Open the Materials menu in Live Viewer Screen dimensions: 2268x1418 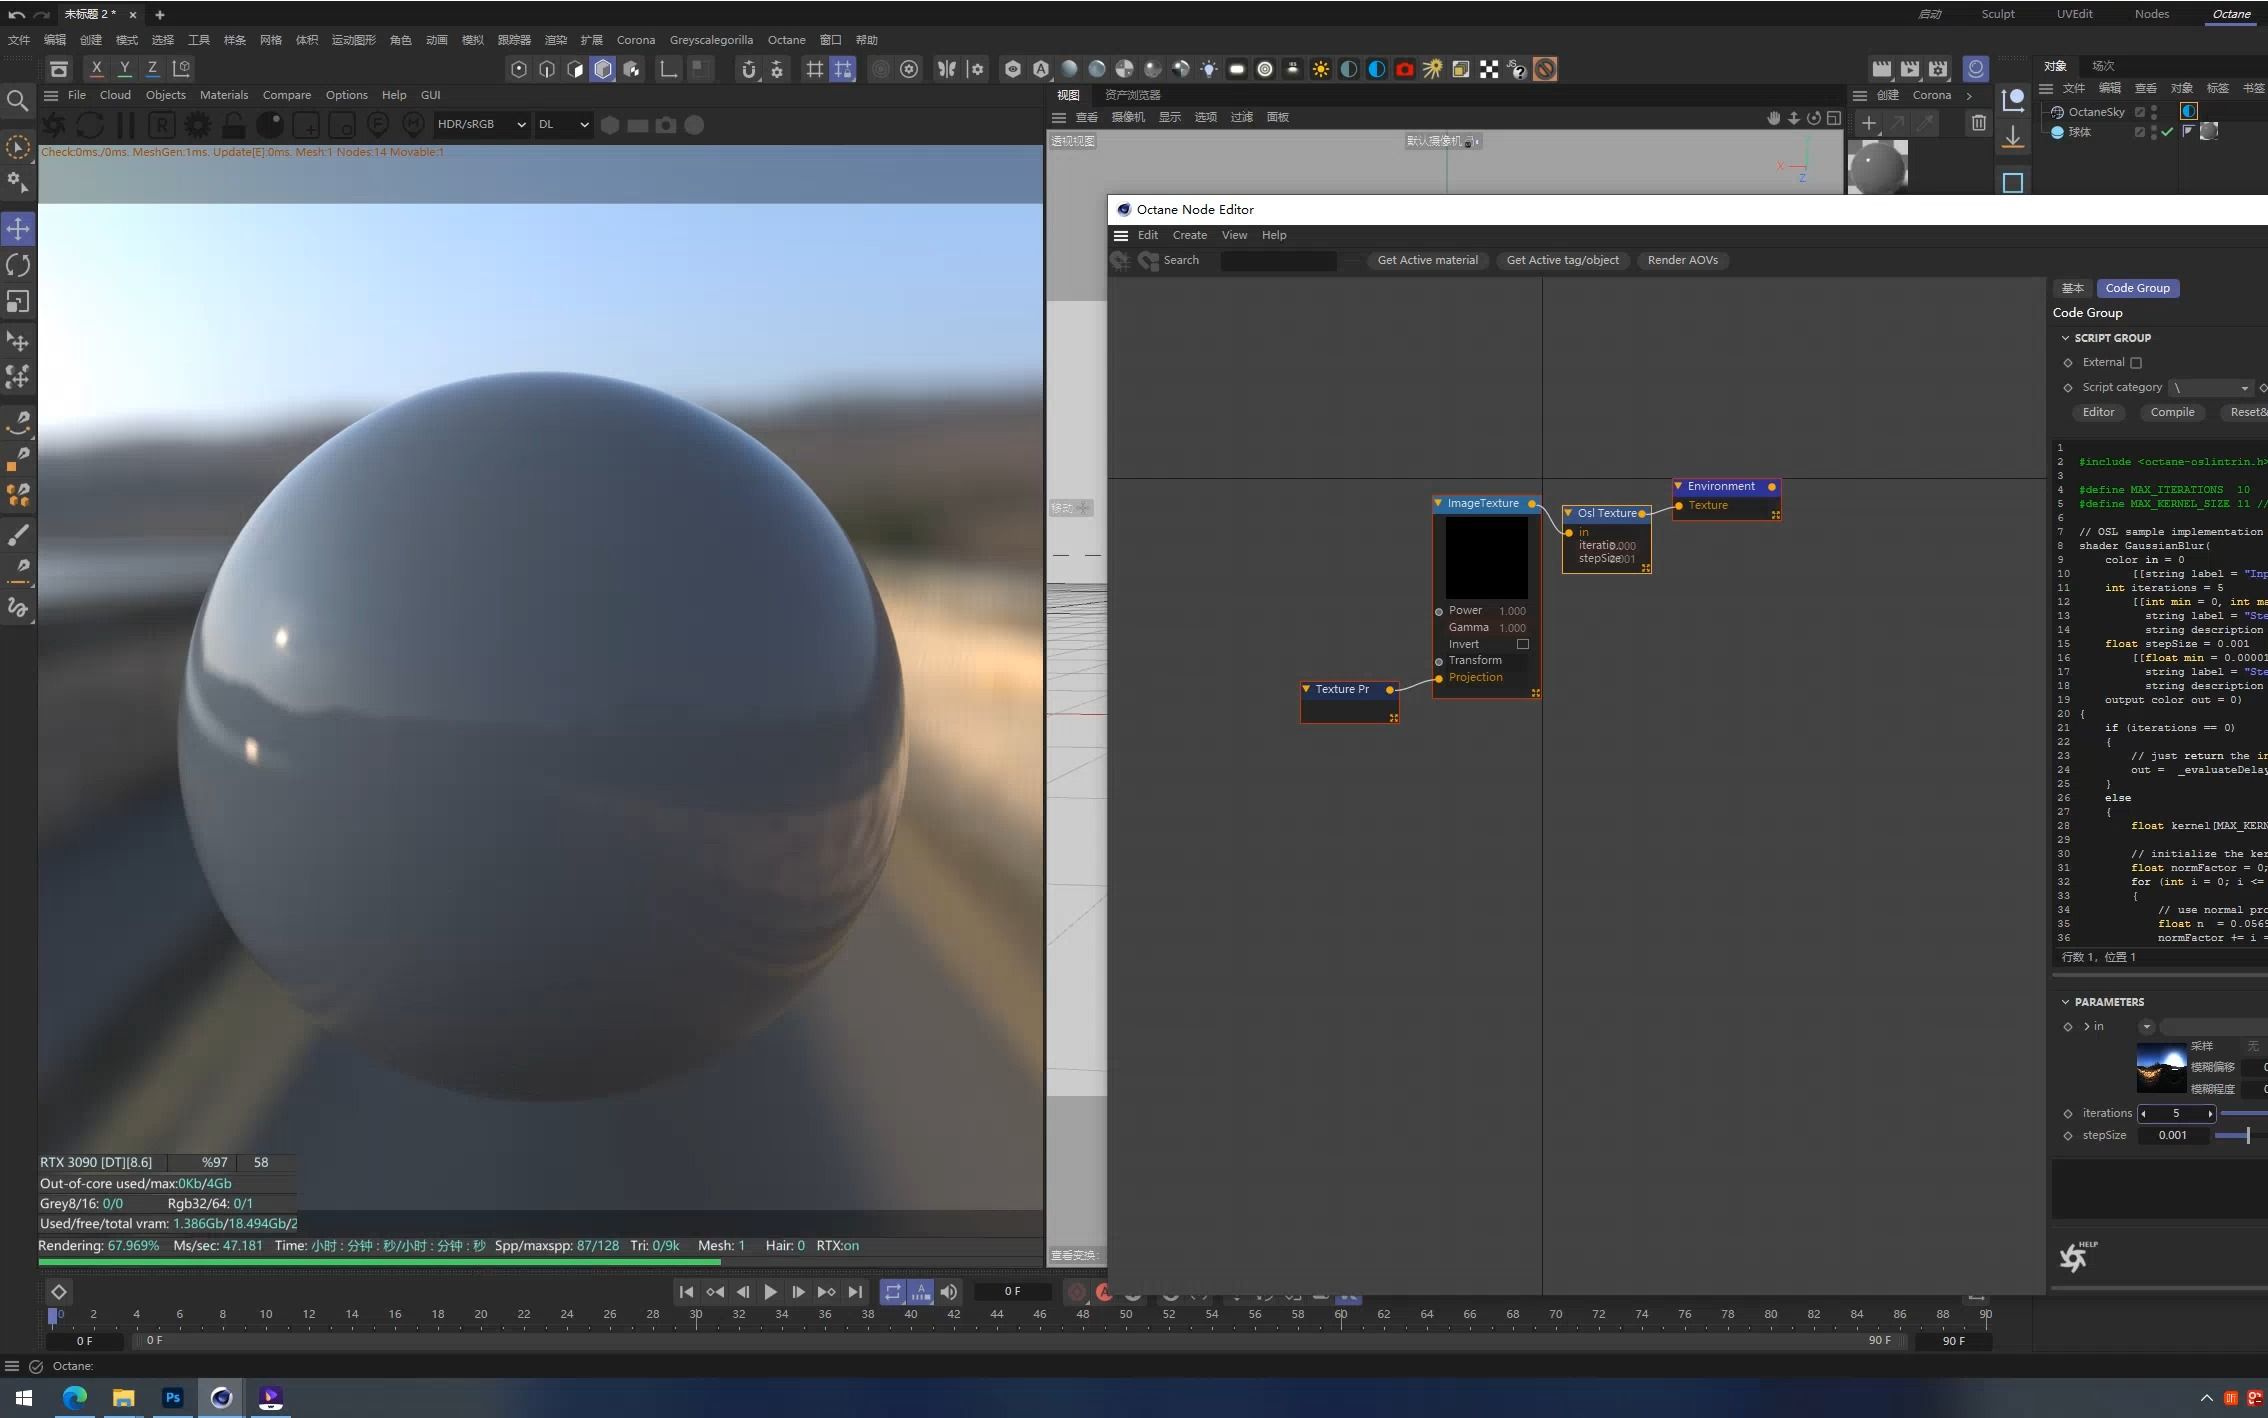coord(223,95)
